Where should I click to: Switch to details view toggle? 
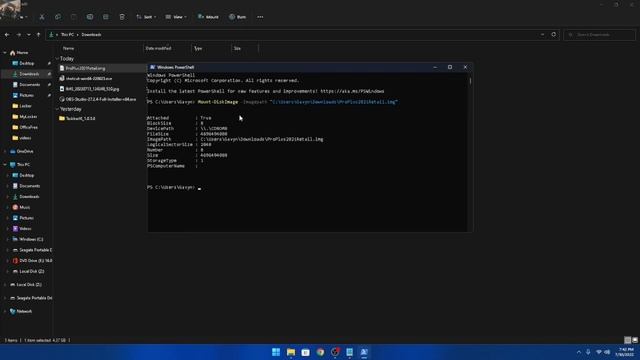[628, 340]
